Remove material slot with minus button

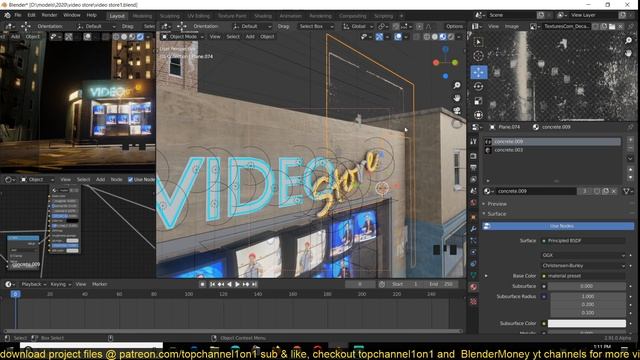[x=630, y=148]
